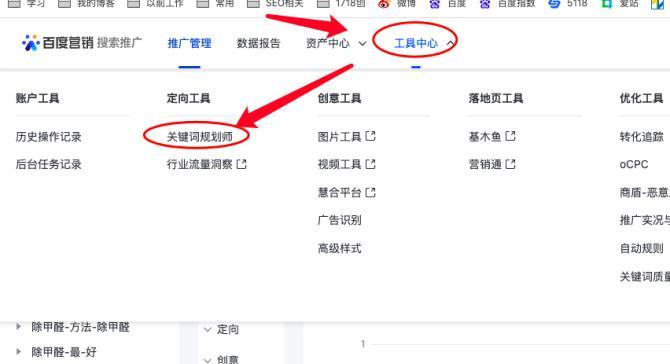
Task: Expand the 除甲醛-最-好 tree row
Action: tap(18, 352)
